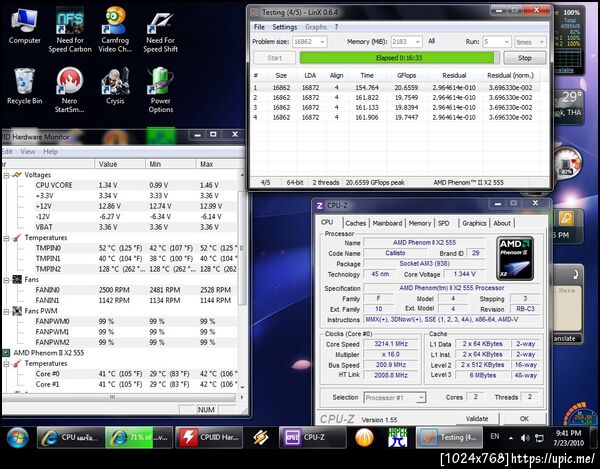This screenshot has height=469, width=600.
Task: Click the OK button in CPU-Z
Action: [524, 419]
